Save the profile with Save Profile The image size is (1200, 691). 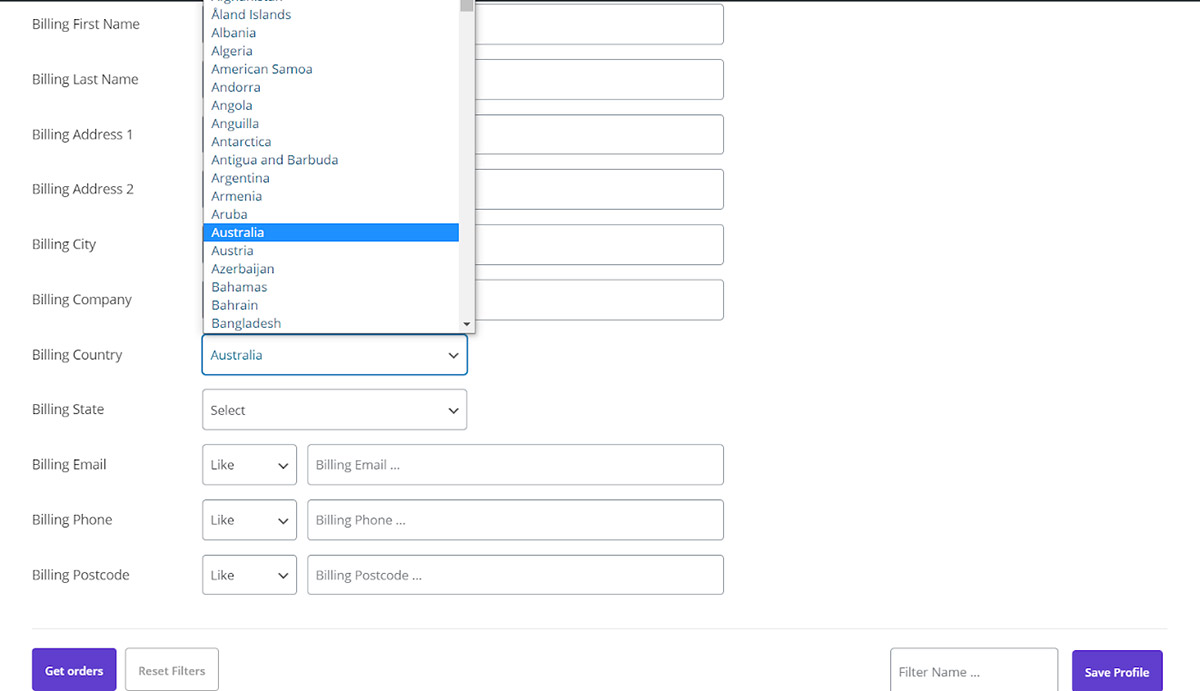(x=1116, y=671)
